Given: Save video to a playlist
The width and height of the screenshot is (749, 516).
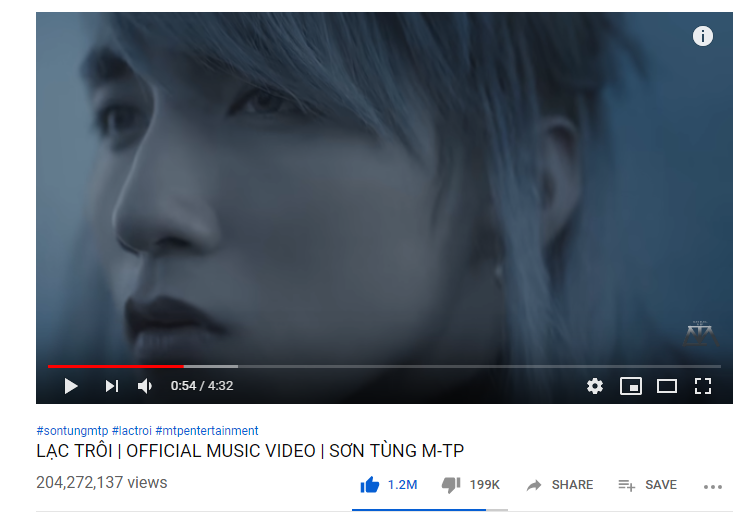Looking at the screenshot, I should tap(647, 485).
